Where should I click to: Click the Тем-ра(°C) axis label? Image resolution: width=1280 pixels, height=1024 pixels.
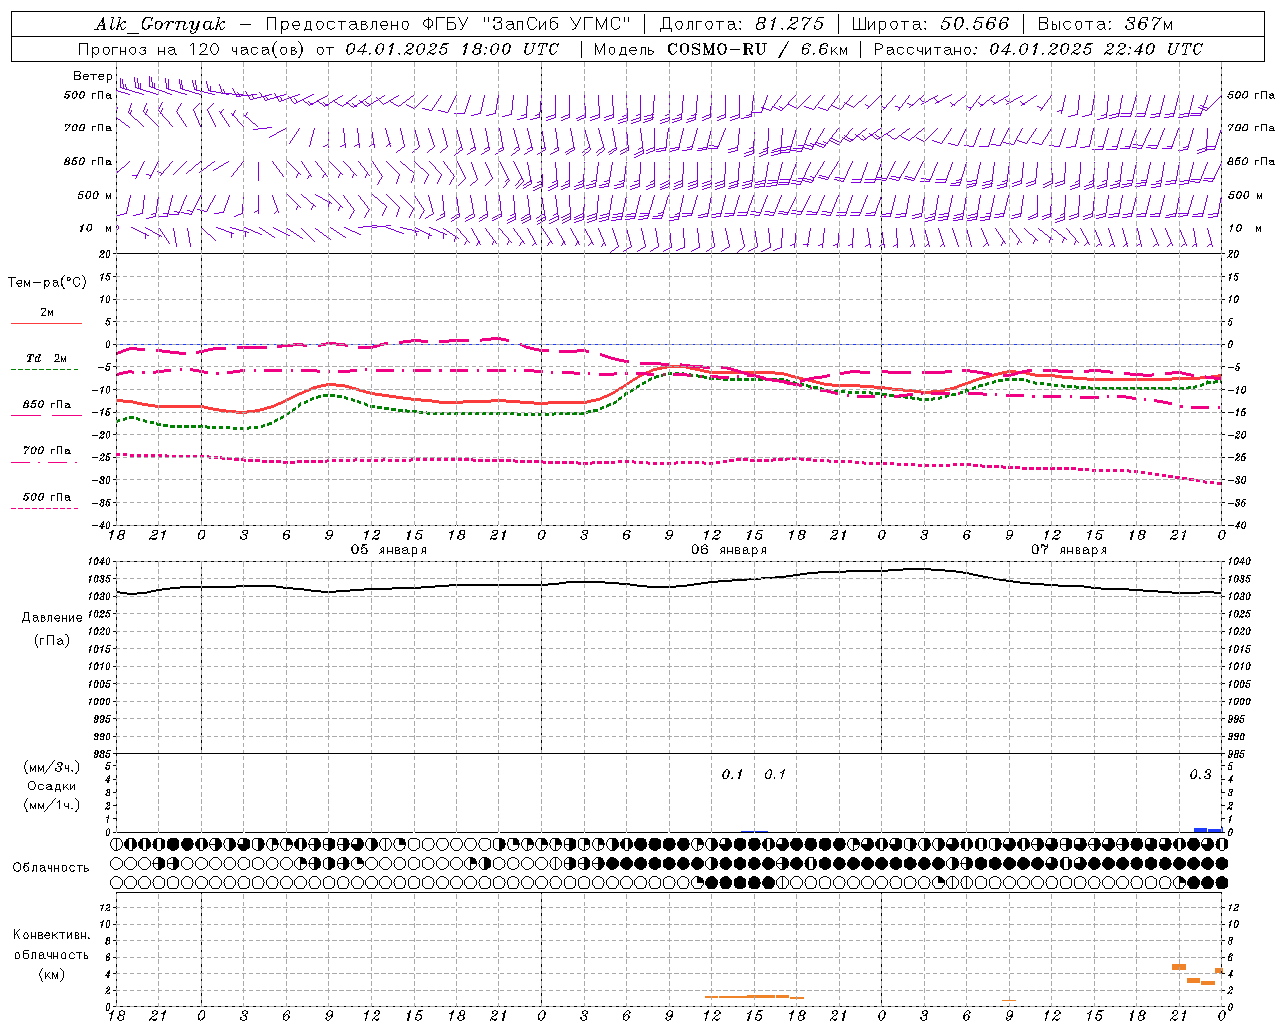pyautogui.click(x=47, y=283)
